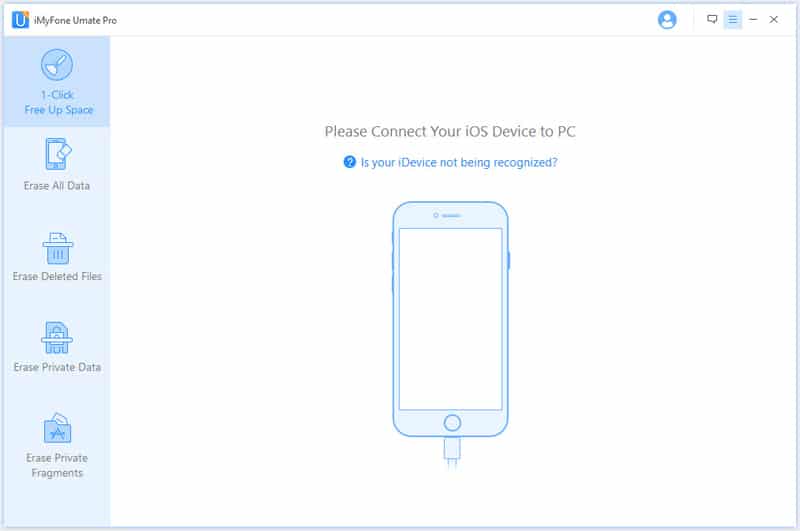Close the iMyFone Umate Pro window
Image resolution: width=800 pixels, height=531 pixels.
tap(773, 19)
